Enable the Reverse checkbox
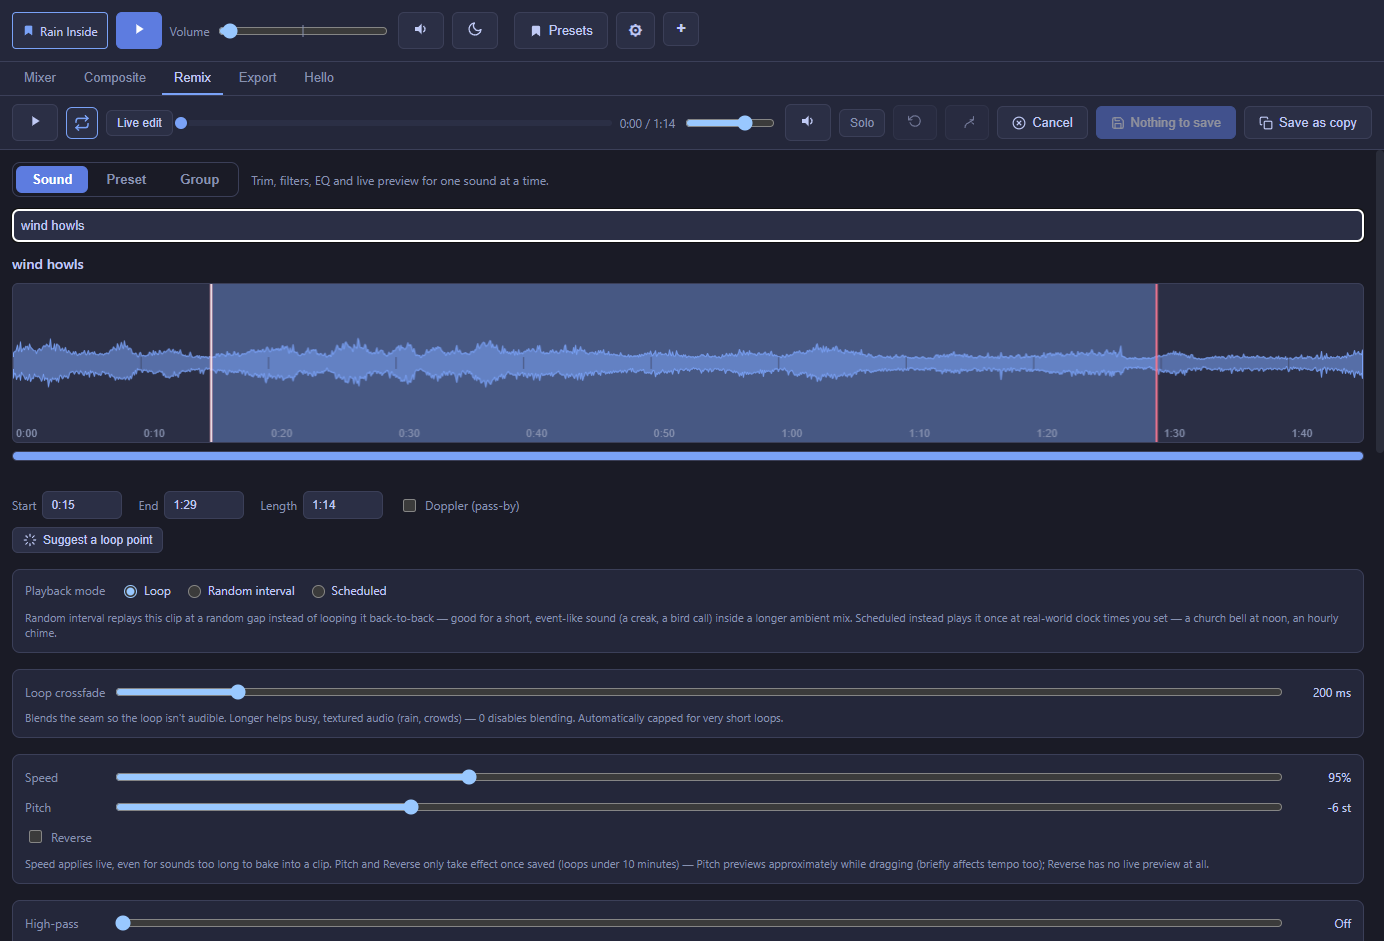 point(35,837)
